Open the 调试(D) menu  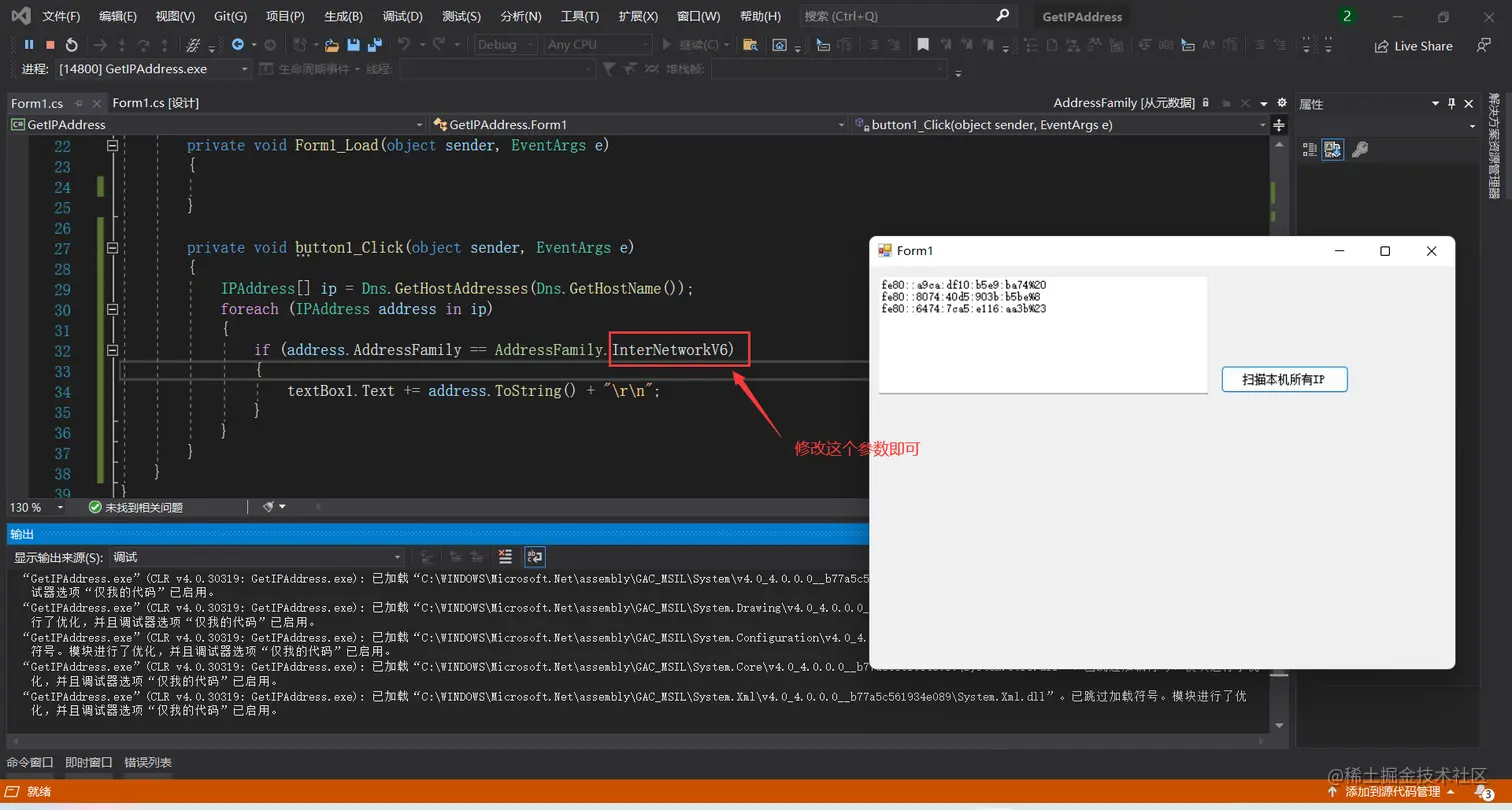pyautogui.click(x=402, y=16)
